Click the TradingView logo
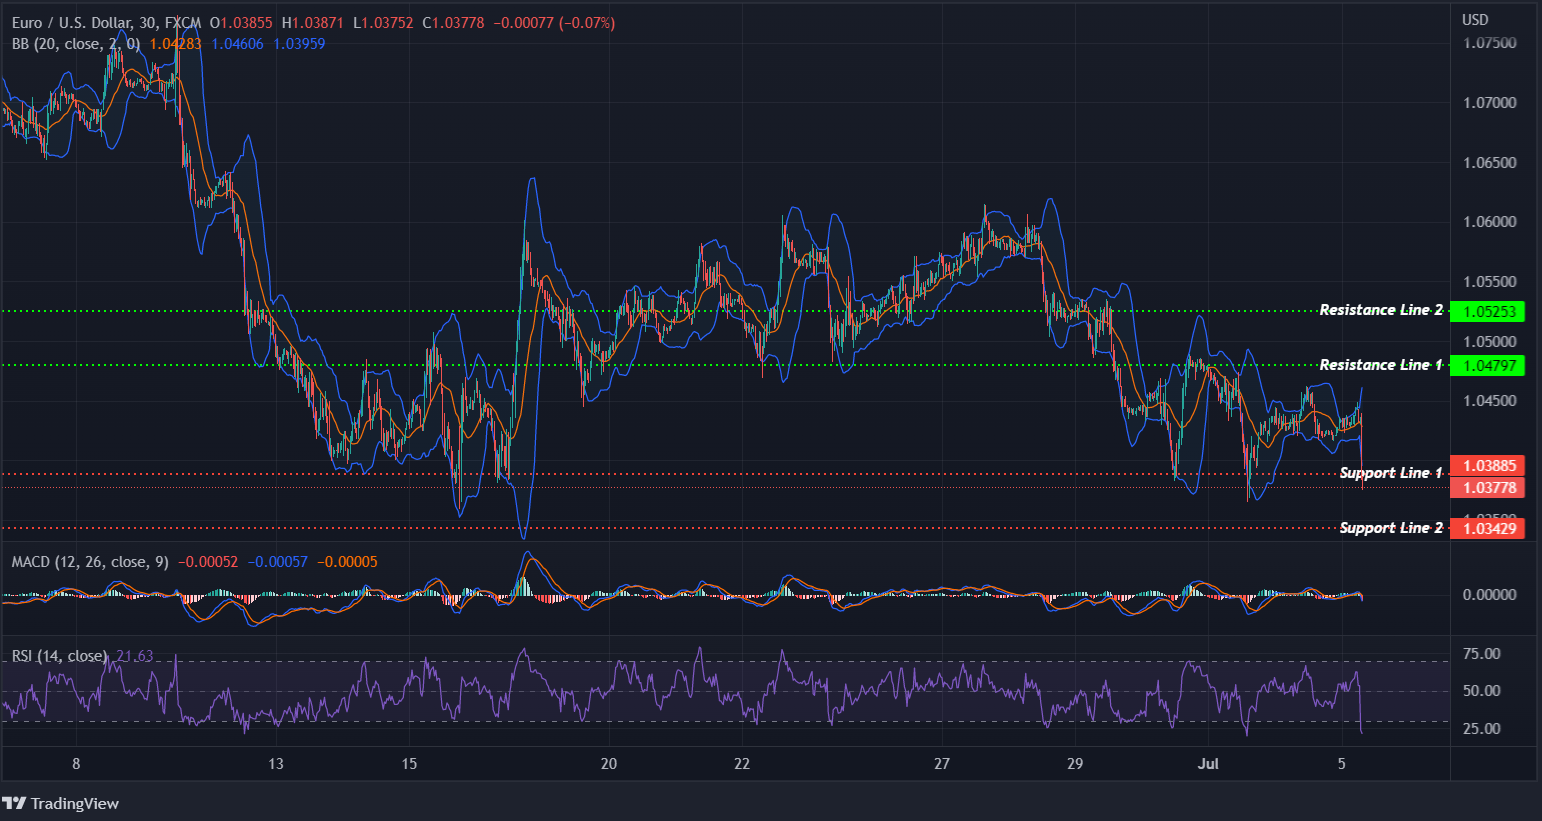This screenshot has height=821, width=1542. [62, 803]
